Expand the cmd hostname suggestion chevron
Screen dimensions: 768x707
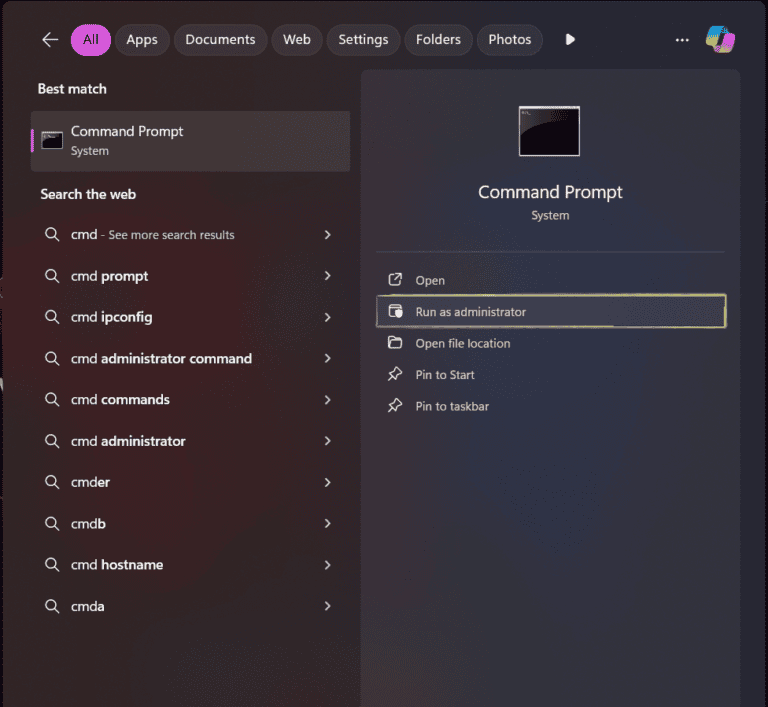pyautogui.click(x=328, y=565)
